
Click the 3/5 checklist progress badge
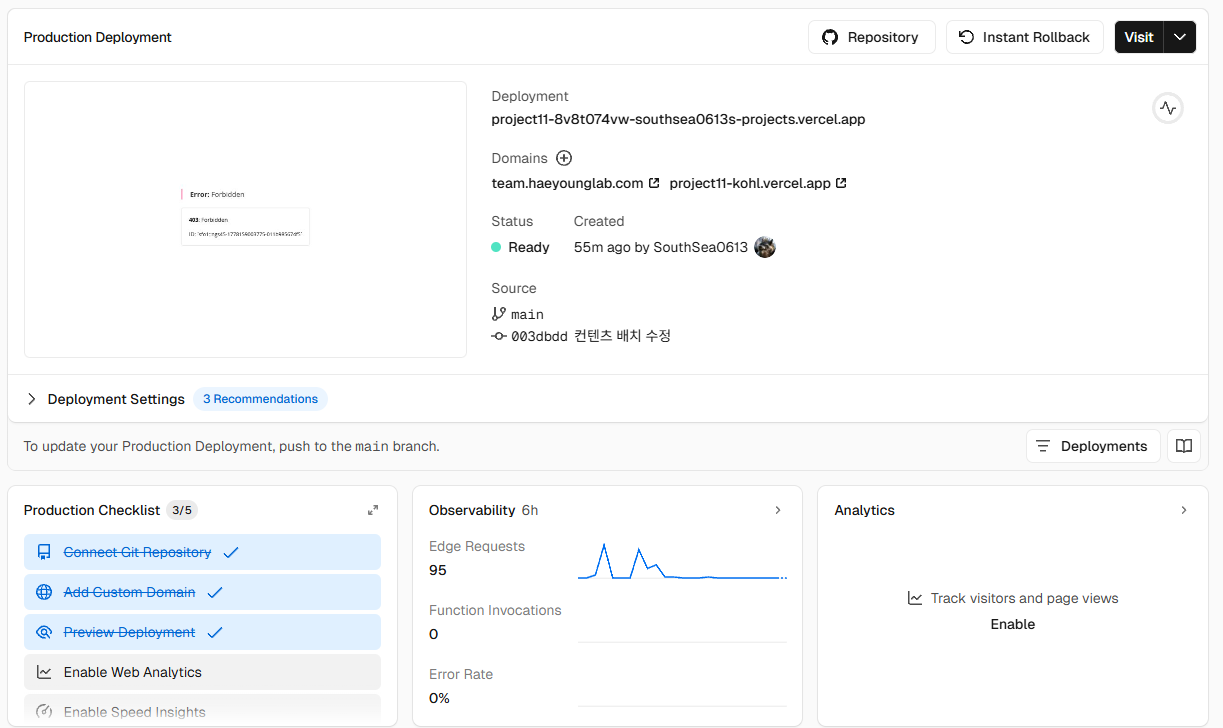click(182, 510)
